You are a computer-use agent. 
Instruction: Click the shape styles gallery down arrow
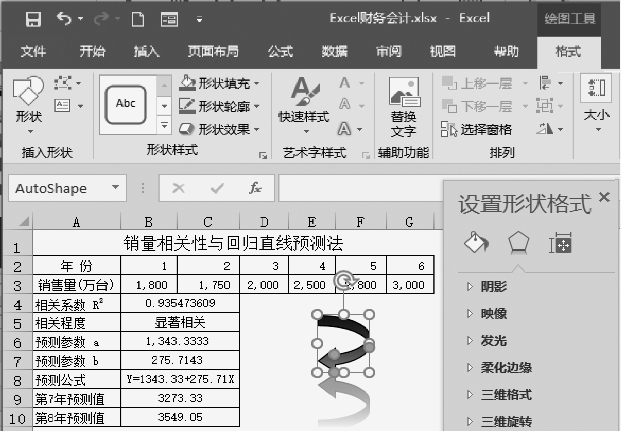[164, 106]
